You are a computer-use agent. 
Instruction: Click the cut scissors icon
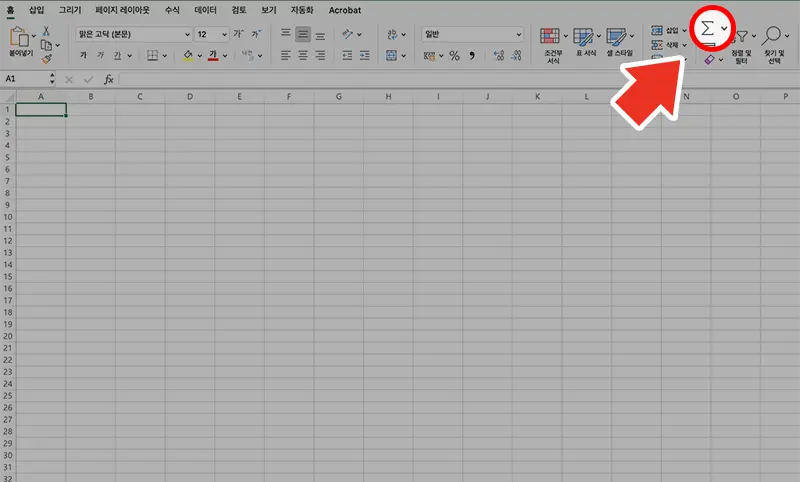point(46,31)
